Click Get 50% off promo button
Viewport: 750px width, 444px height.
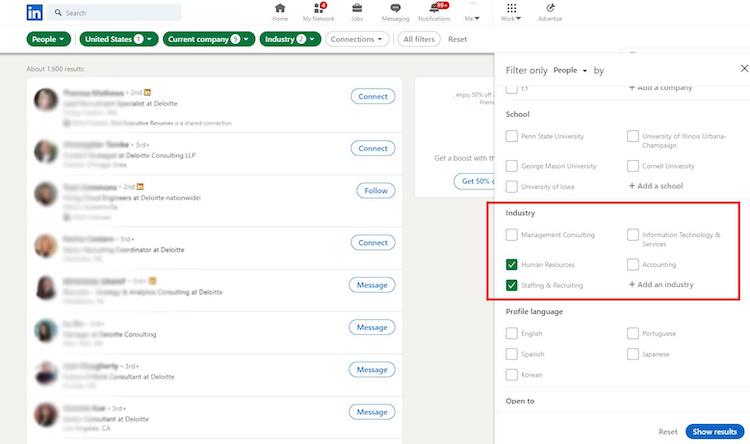[474, 181]
